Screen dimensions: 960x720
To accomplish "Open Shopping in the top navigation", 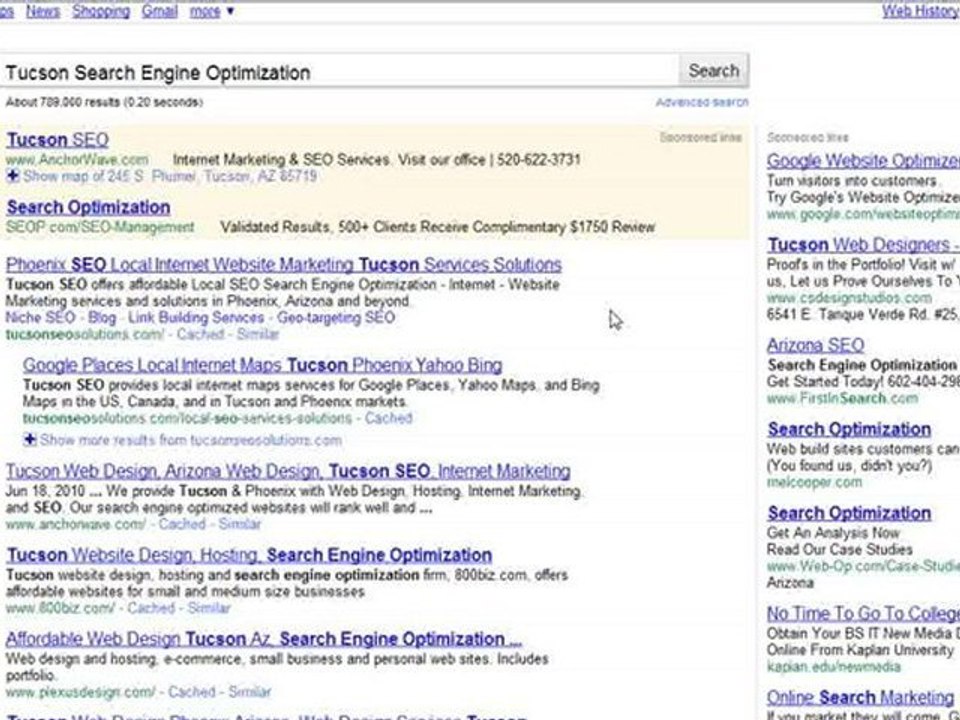I will 101,11.
